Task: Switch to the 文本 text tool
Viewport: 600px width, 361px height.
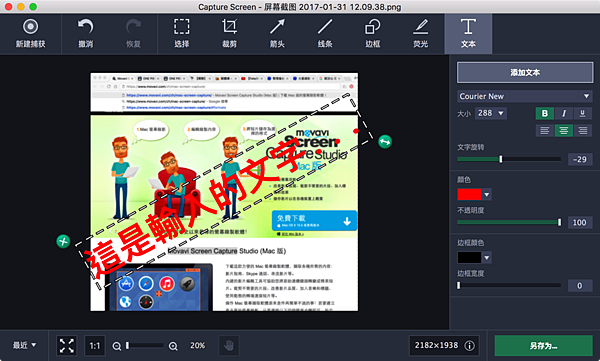Action: (468, 34)
